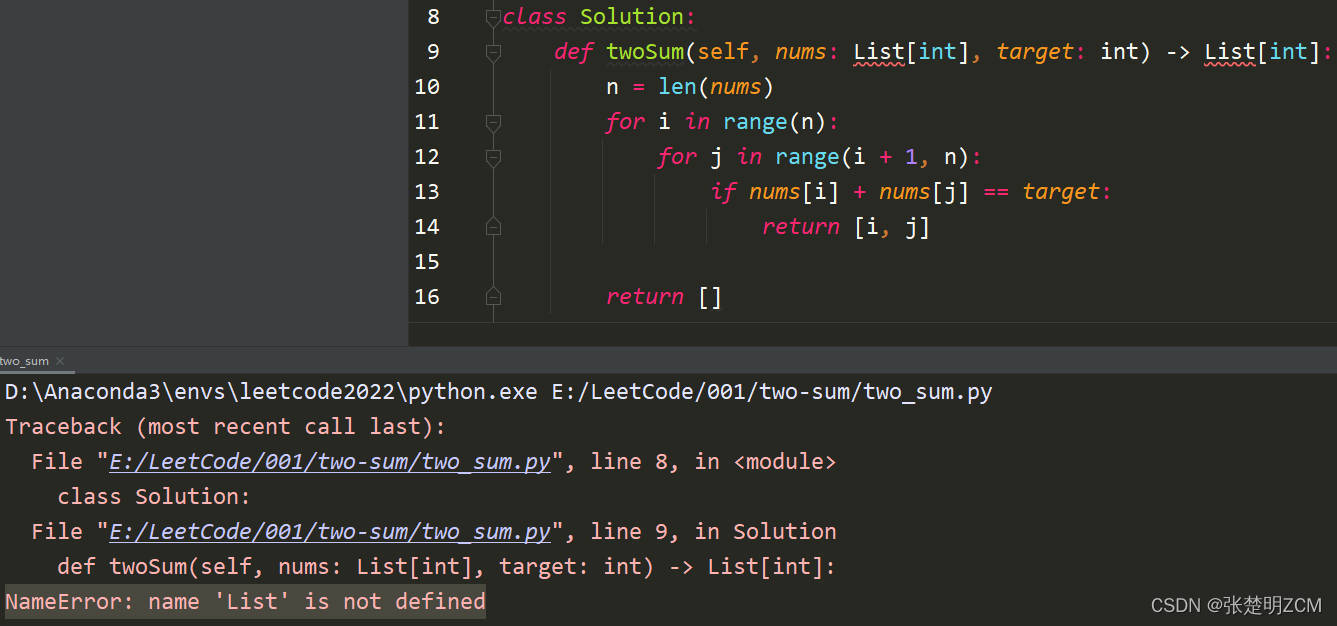Viewport: 1337px width, 626px height.
Task: Click the python.exe path in console output
Action: pyautogui.click(x=270, y=391)
